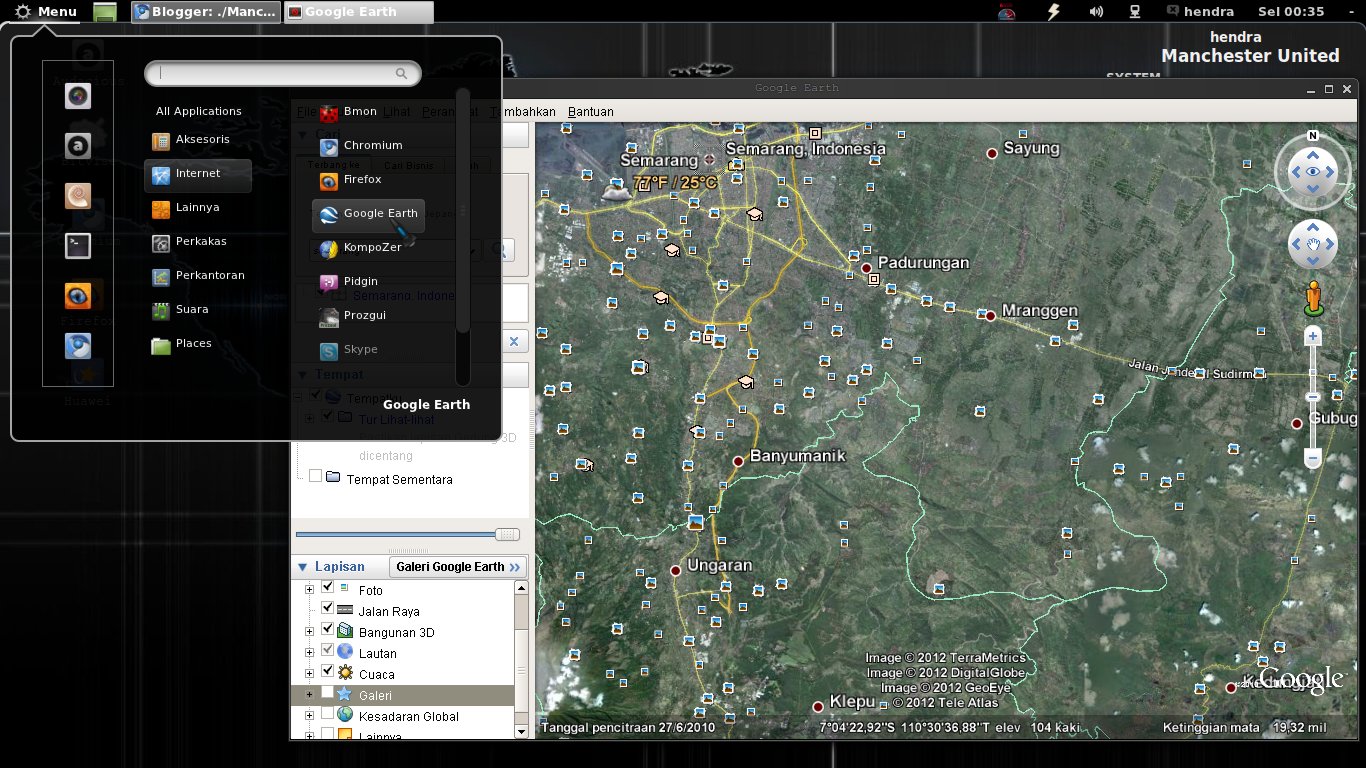The width and height of the screenshot is (1366, 768).
Task: Open the hendra user menu
Action: point(1199,12)
